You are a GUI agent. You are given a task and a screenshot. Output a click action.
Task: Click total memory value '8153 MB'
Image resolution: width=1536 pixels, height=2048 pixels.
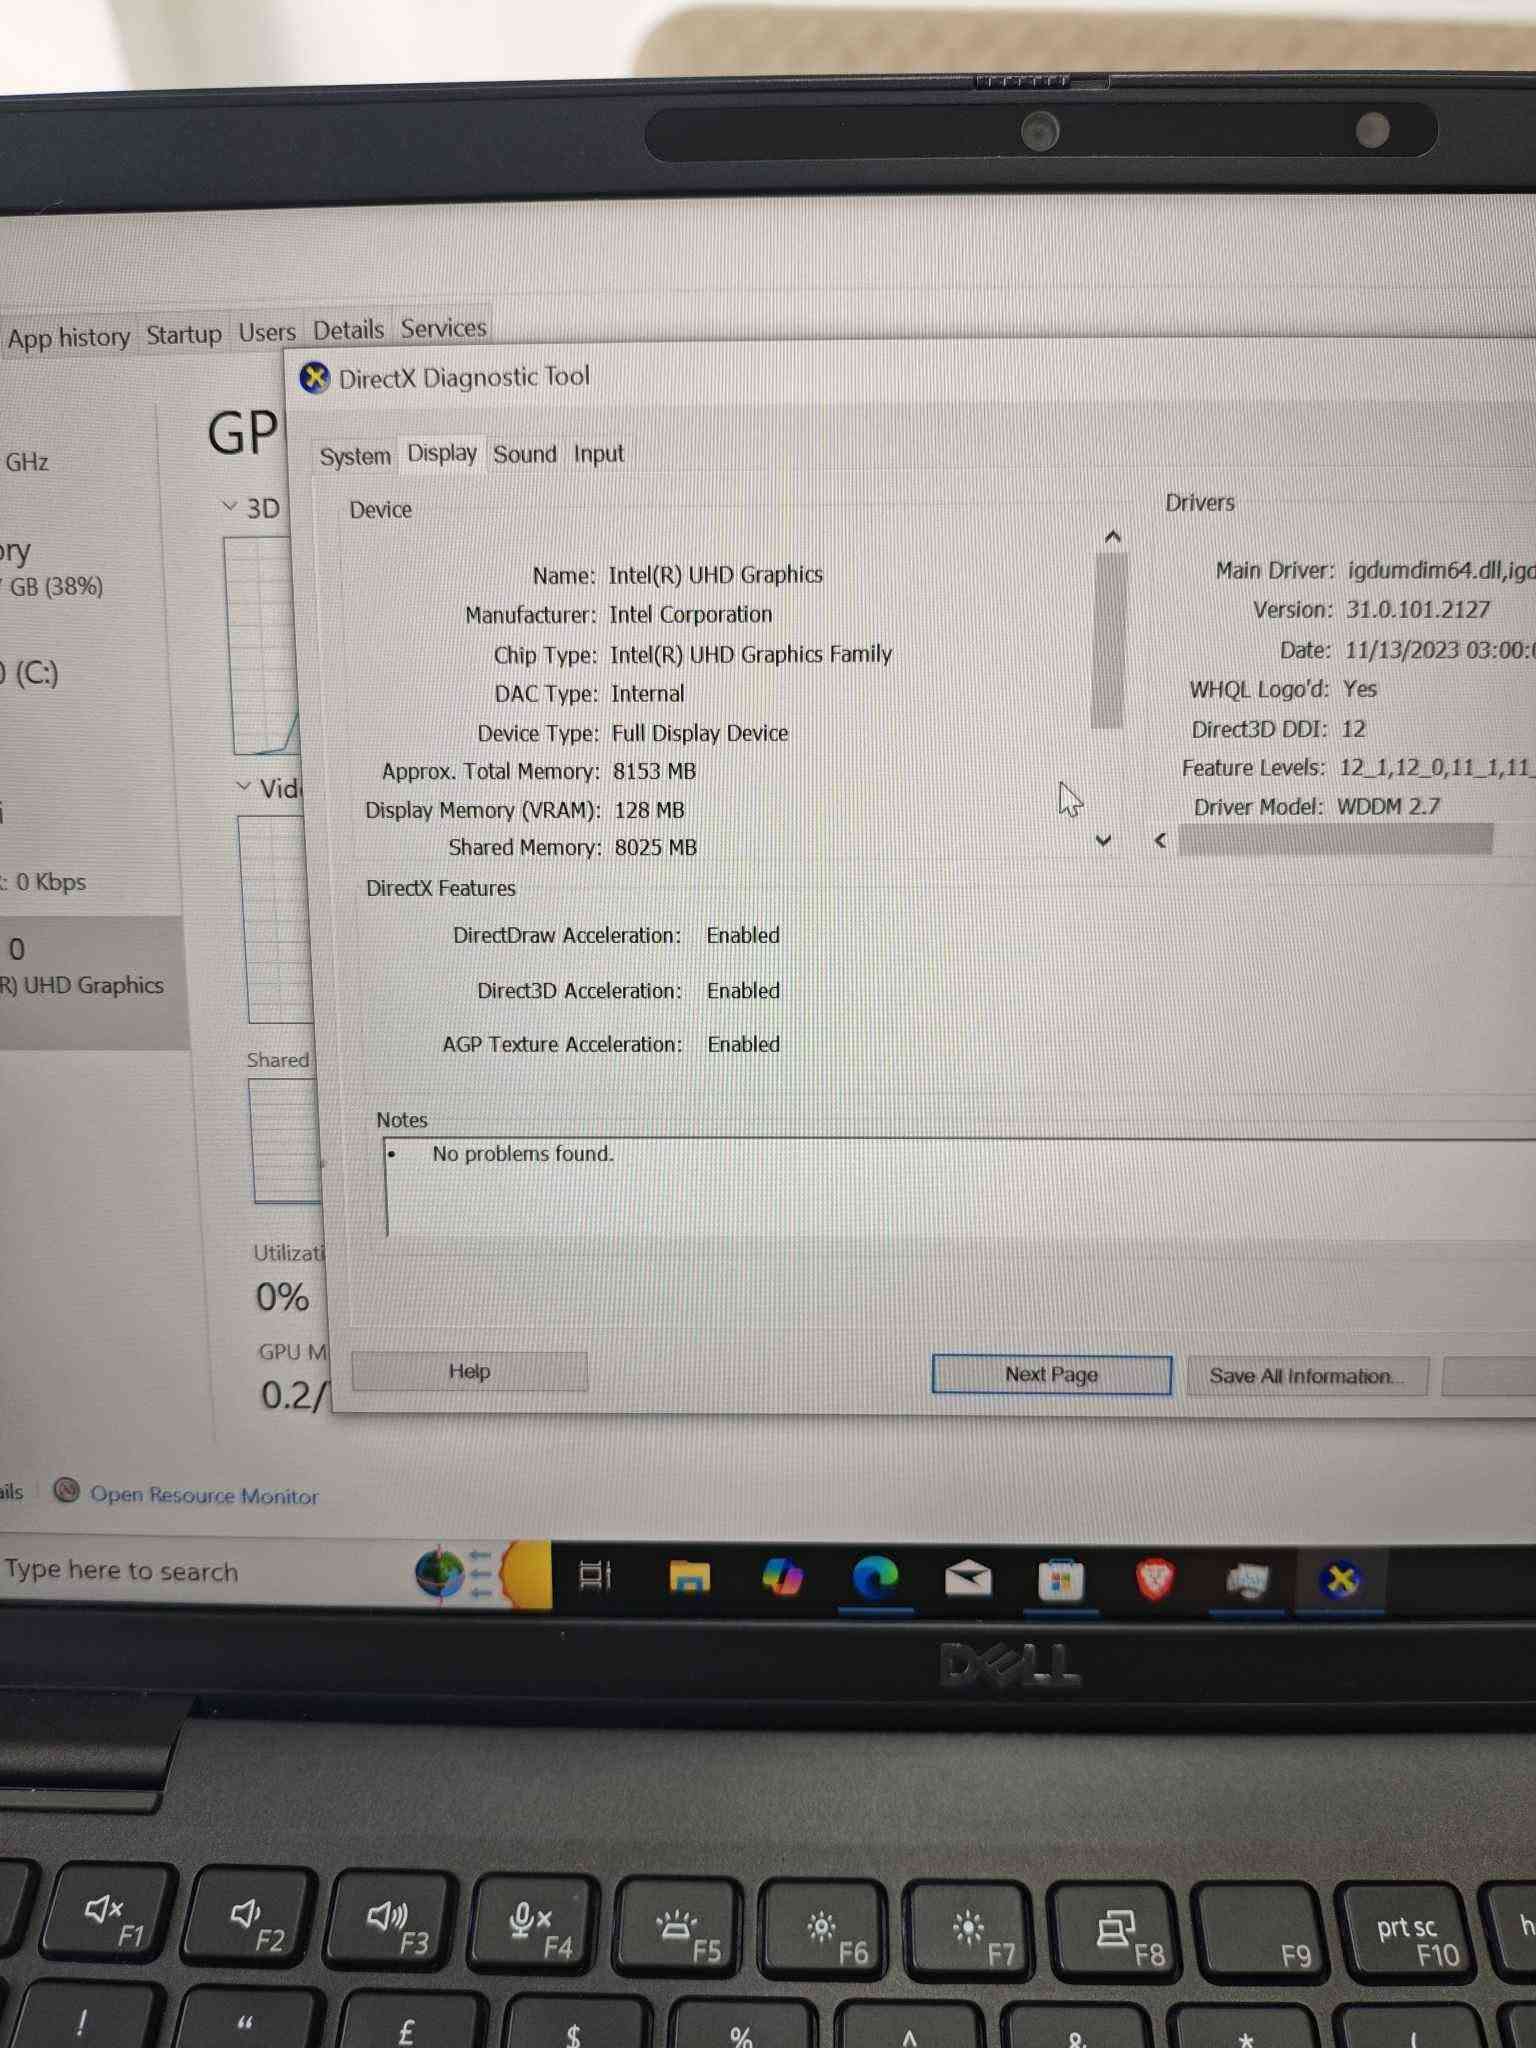click(x=654, y=771)
